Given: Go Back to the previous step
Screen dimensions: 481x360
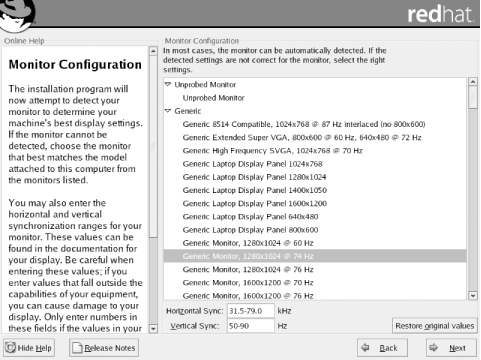Looking at the screenshot, I should pos(382,348).
